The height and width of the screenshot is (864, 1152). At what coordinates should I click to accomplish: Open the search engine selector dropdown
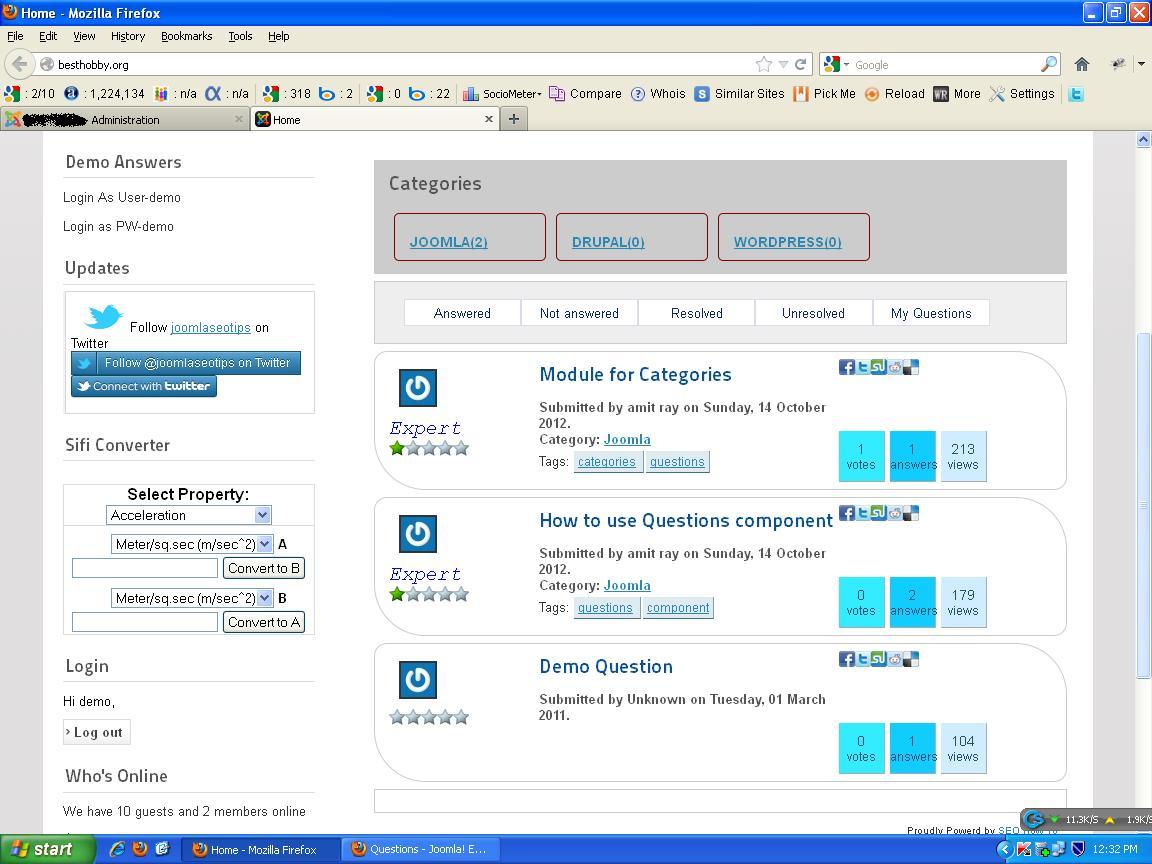coord(837,65)
